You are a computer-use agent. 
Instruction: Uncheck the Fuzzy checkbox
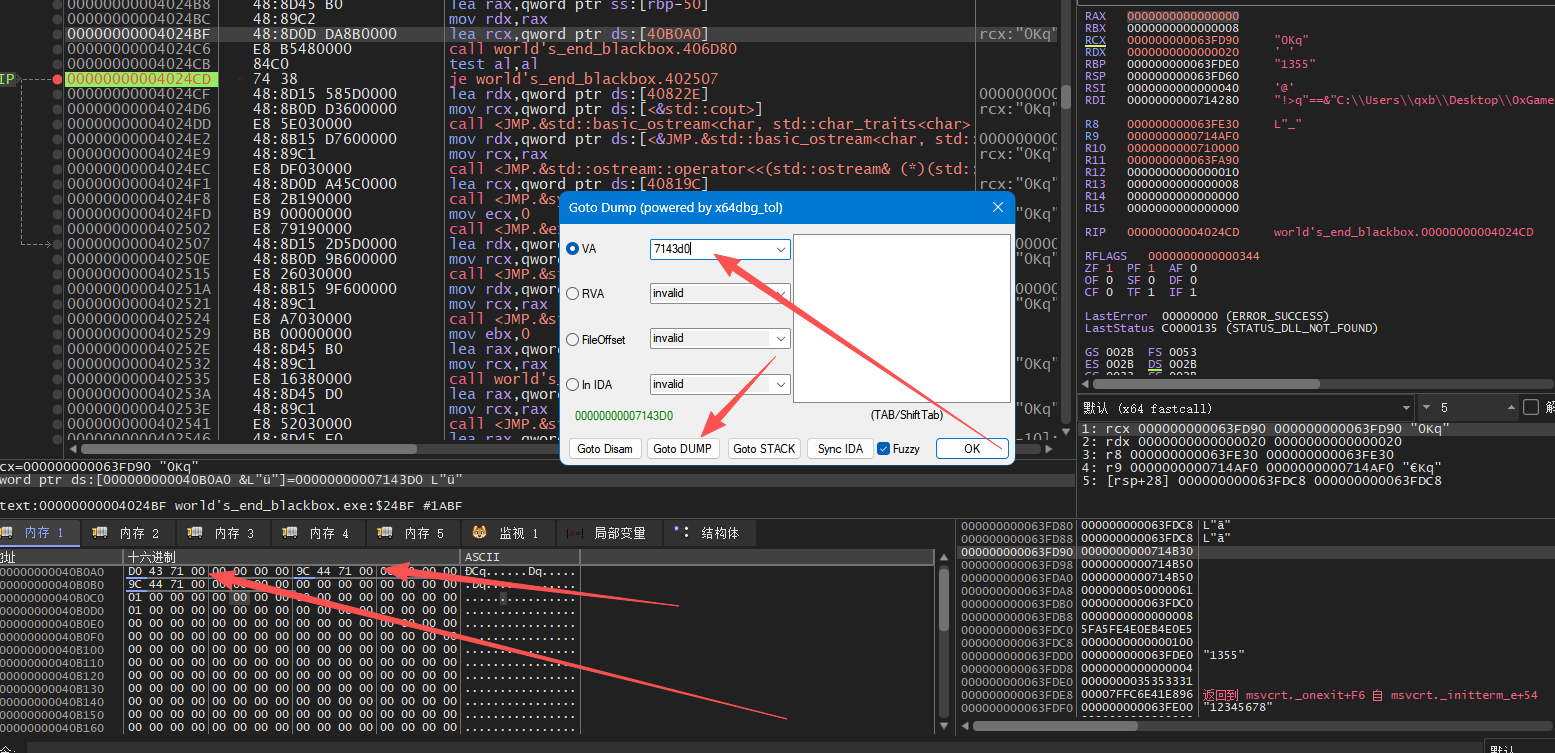883,449
